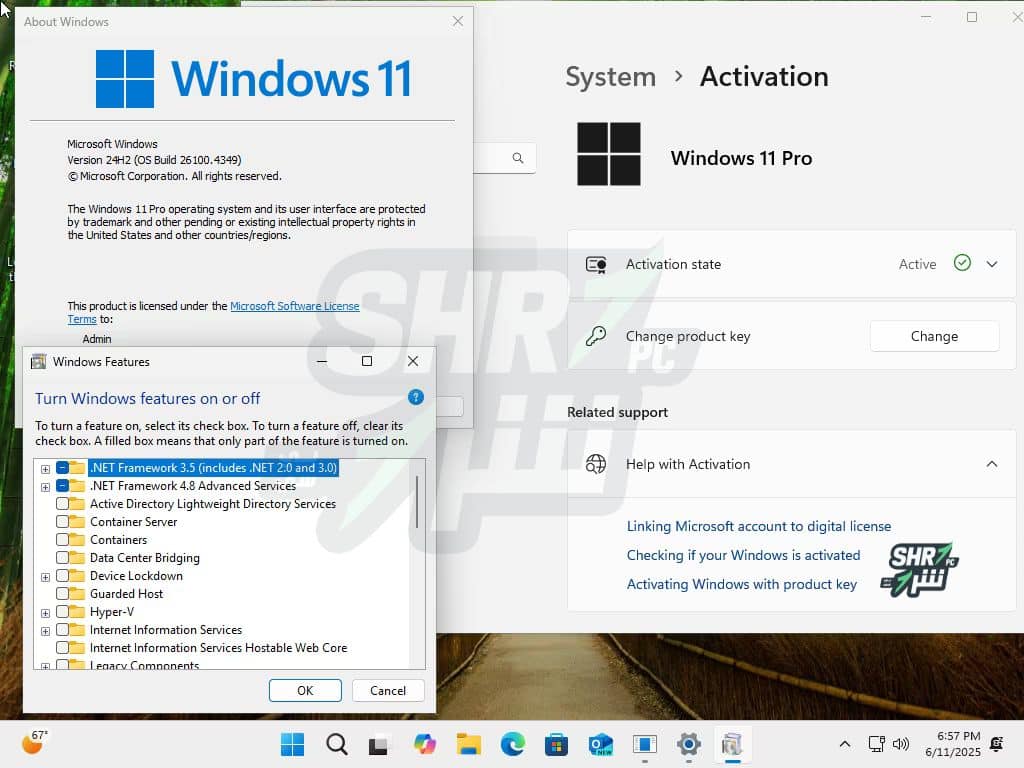The image size is (1024, 768).
Task: Select the Windows Features taskbar icon
Action: (x=732, y=744)
